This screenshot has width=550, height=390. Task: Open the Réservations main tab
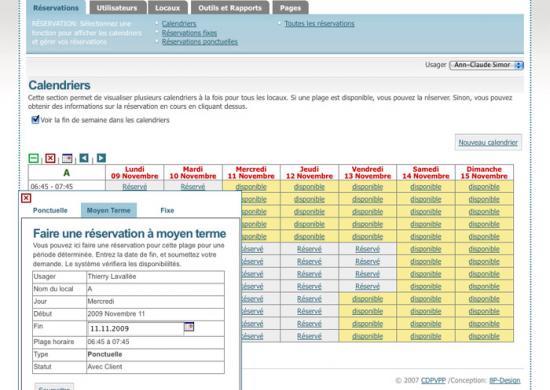point(56,8)
